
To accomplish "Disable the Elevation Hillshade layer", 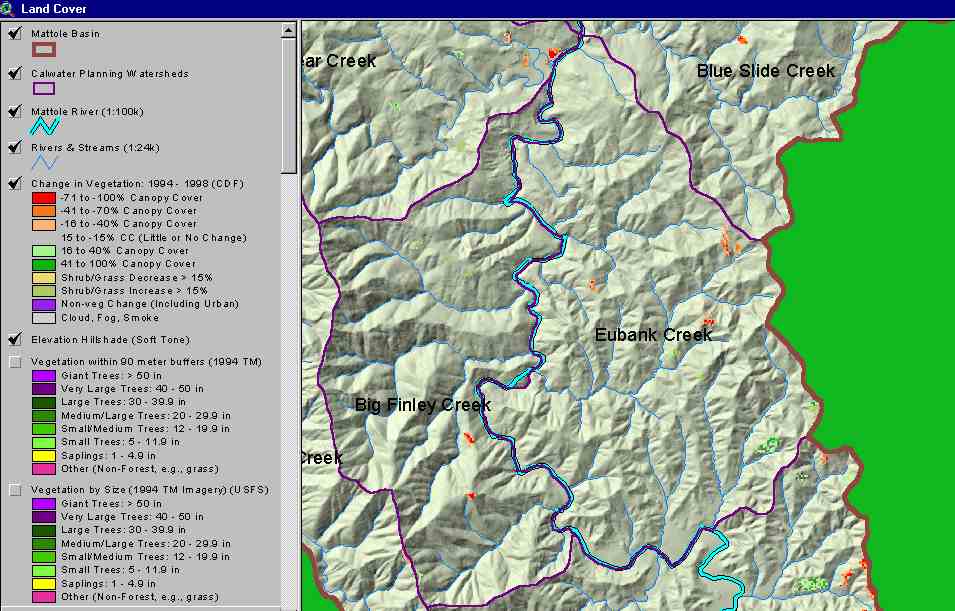I will coord(15,339).
